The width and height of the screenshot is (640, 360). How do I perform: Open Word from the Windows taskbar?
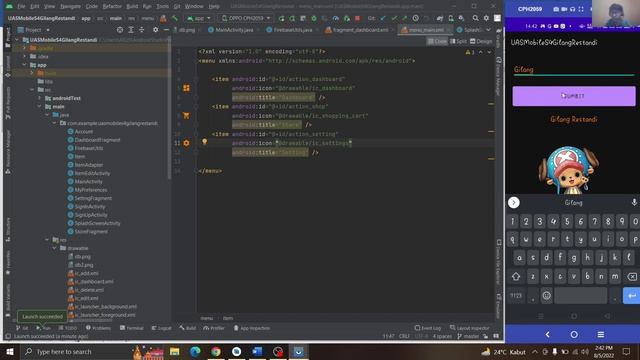(257, 351)
